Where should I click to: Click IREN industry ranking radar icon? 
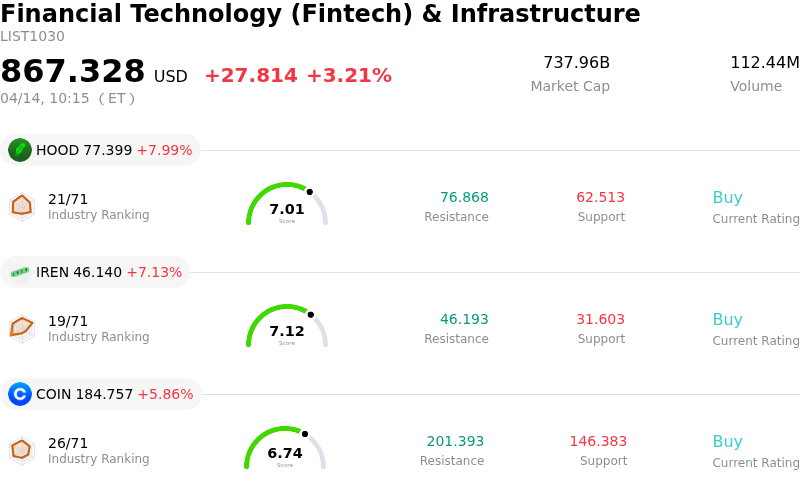(21, 328)
